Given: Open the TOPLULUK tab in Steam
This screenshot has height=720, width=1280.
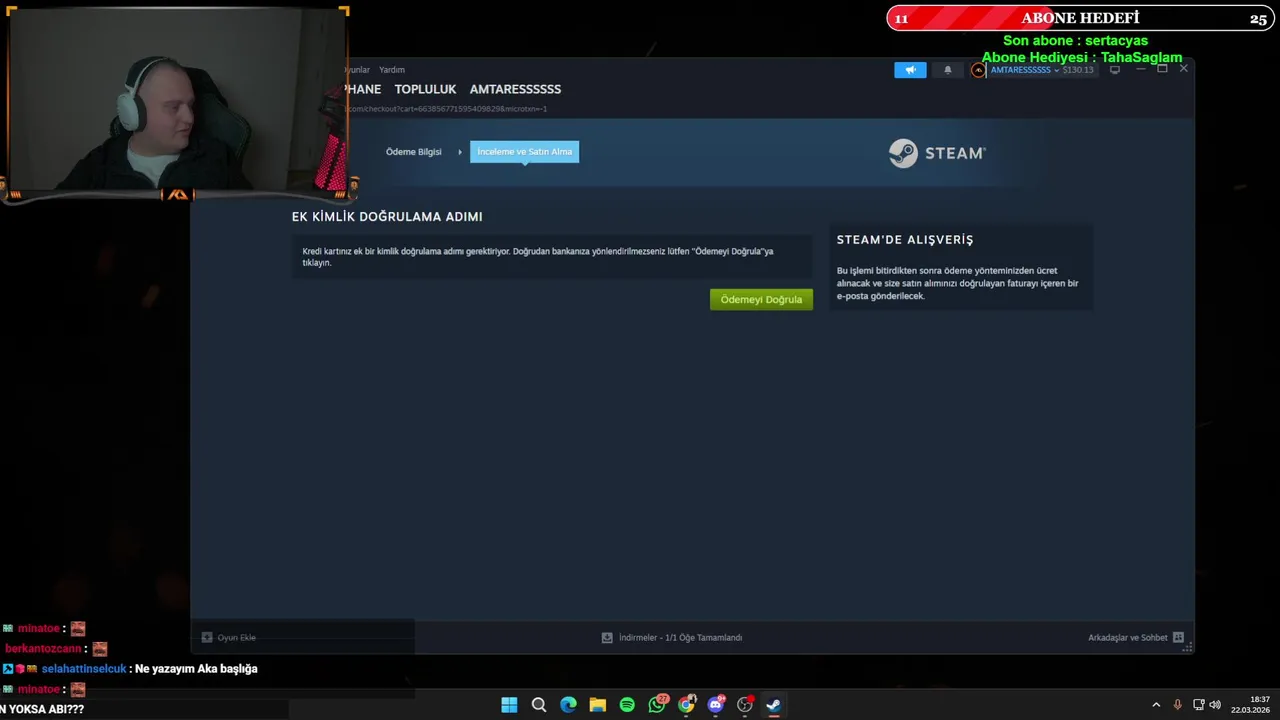Looking at the screenshot, I should (x=425, y=89).
